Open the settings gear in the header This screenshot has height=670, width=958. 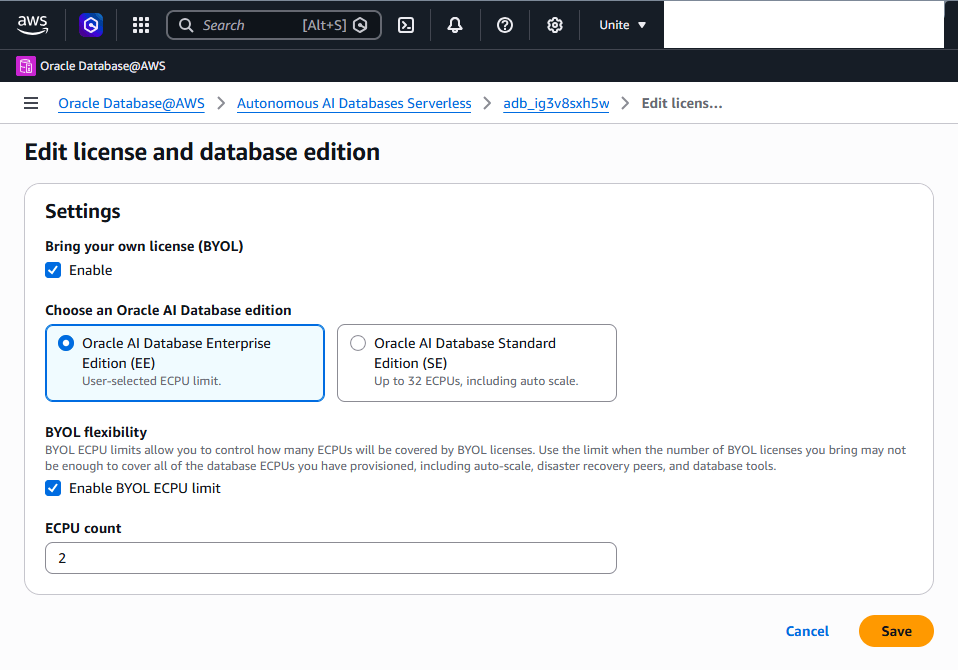555,25
